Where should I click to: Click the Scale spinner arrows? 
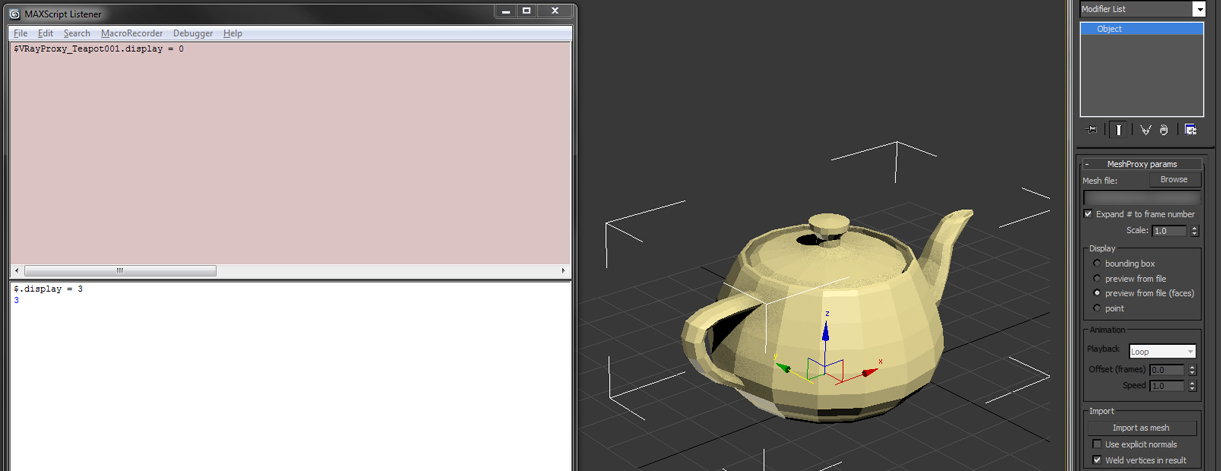(1193, 230)
